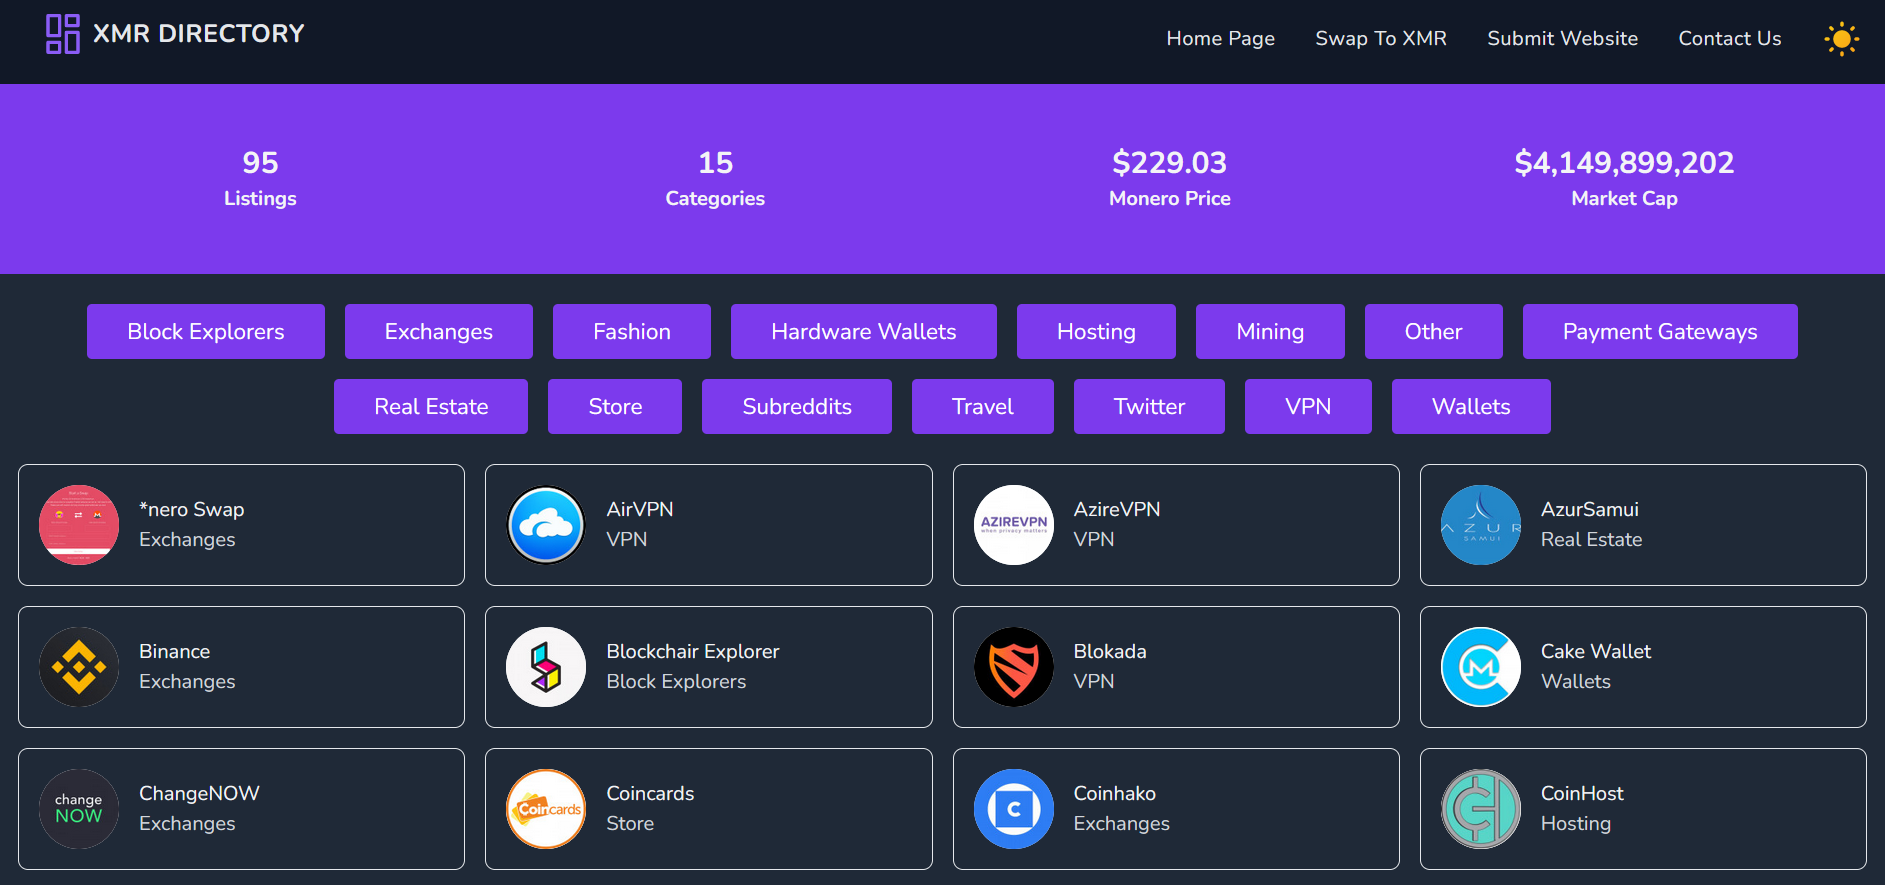This screenshot has height=885, width=1885.
Task: Open the Coinhako listing name
Action: click(x=1115, y=793)
